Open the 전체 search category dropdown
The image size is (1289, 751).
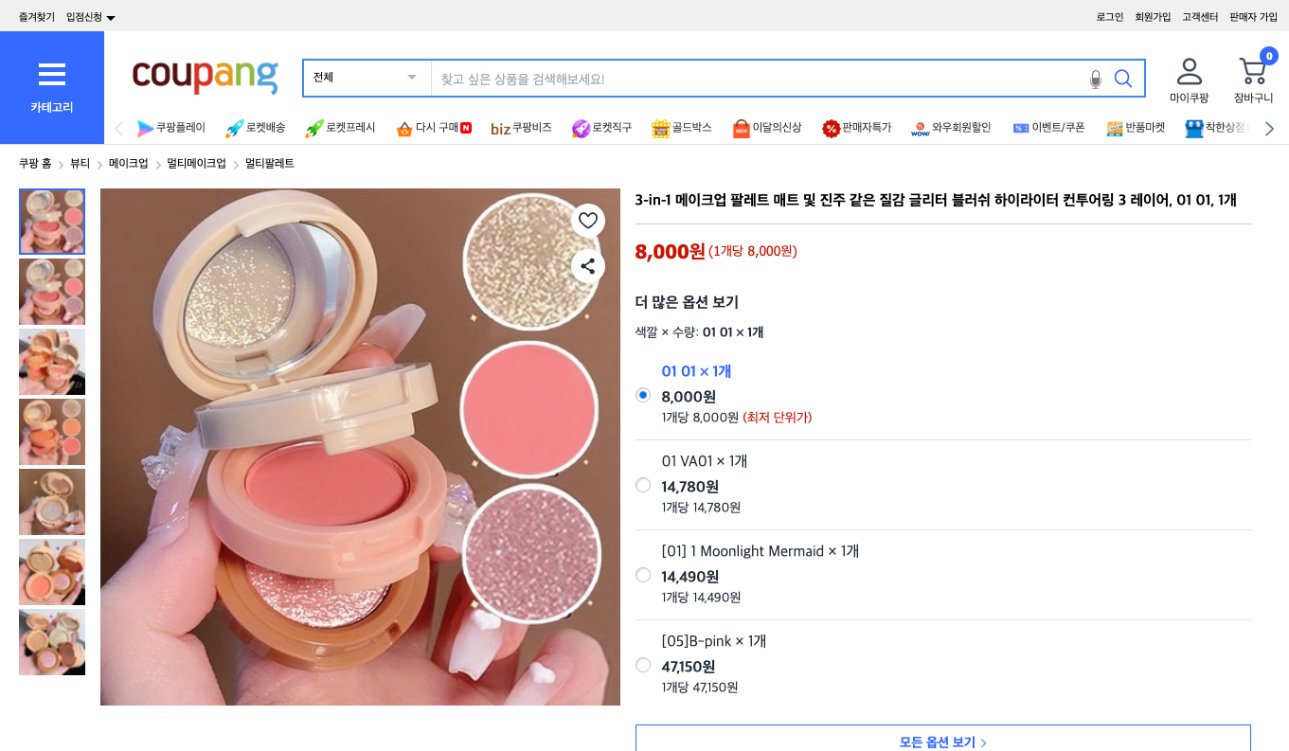(365, 77)
